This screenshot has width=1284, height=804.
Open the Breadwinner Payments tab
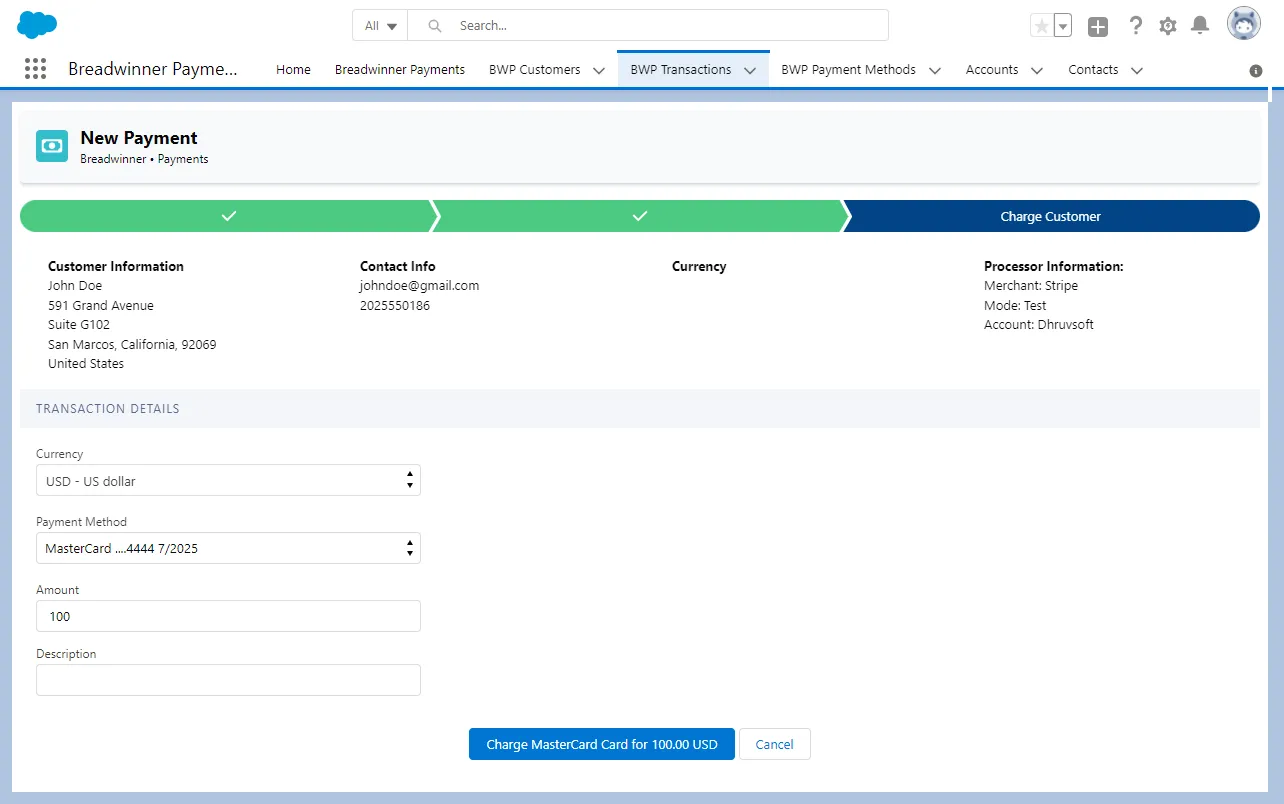400,70
